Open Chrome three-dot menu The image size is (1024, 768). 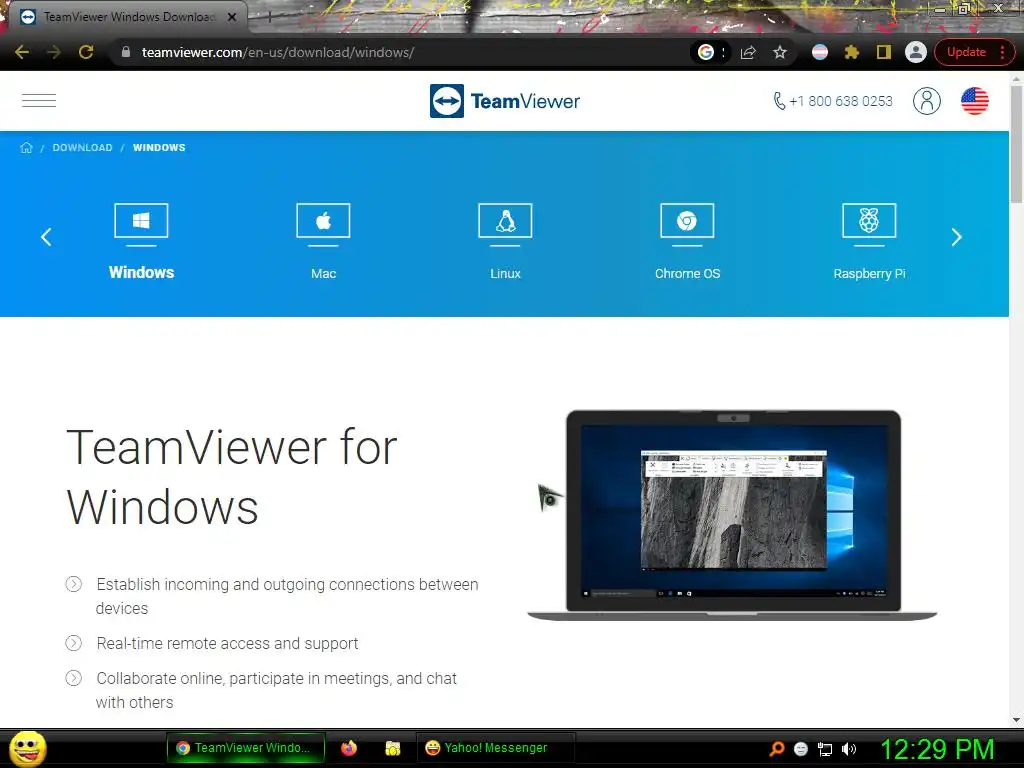pyautogui.click(x=1002, y=52)
